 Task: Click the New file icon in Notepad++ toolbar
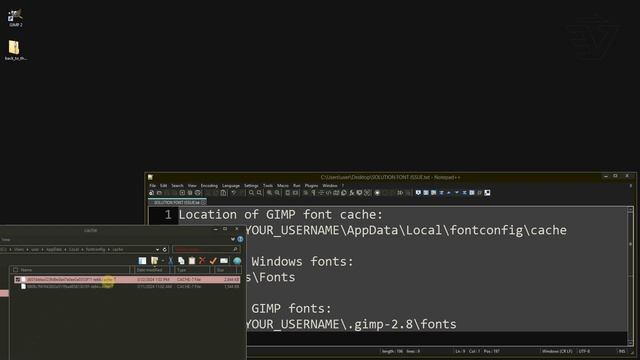[151, 193]
